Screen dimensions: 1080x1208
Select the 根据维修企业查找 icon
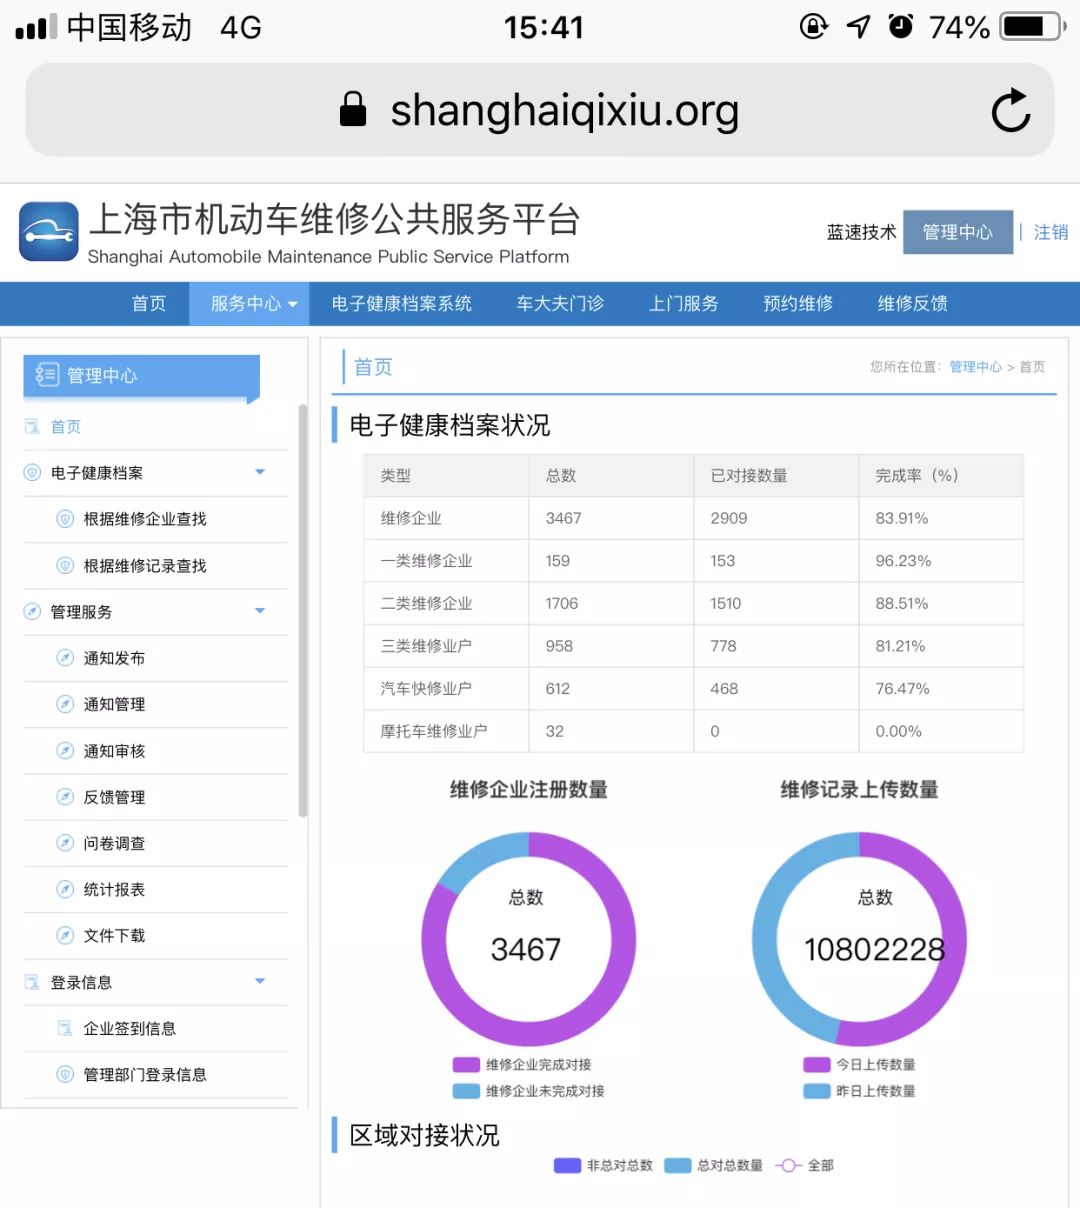click(x=64, y=519)
